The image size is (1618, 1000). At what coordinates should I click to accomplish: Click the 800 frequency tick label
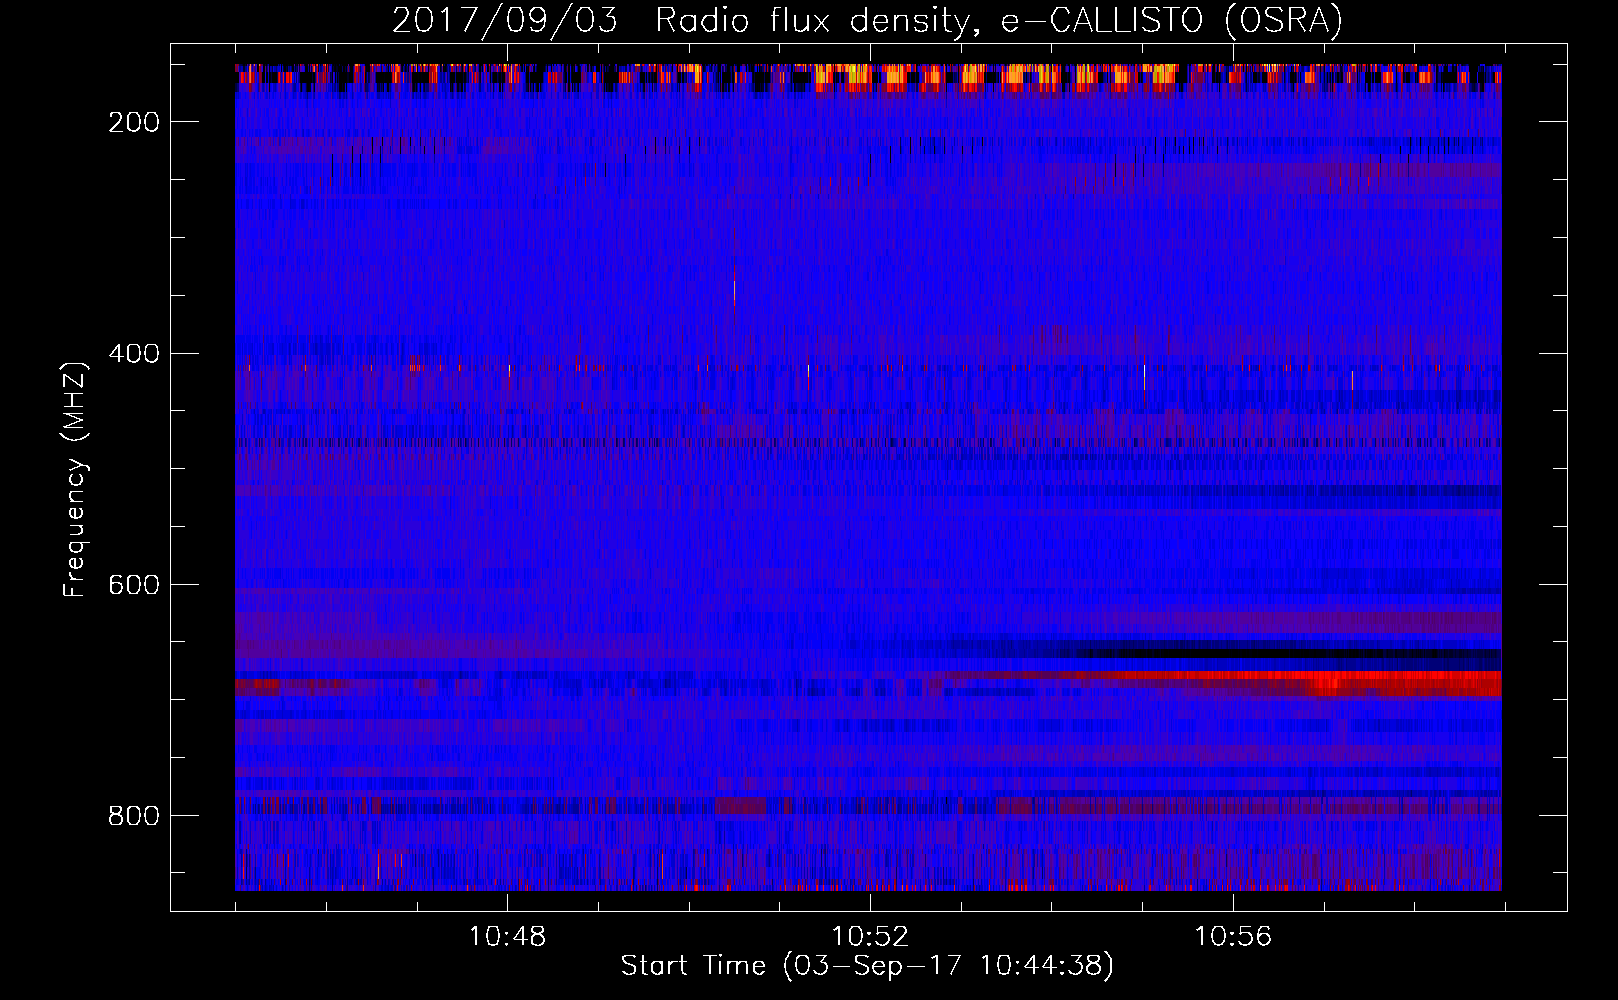click(134, 816)
